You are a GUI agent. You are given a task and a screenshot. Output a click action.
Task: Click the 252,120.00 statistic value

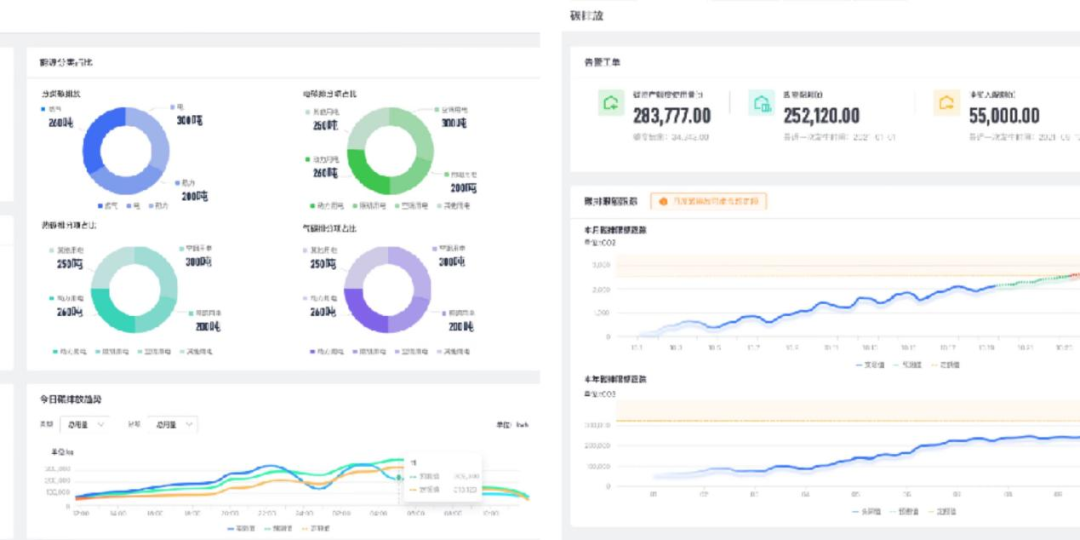coord(821,116)
